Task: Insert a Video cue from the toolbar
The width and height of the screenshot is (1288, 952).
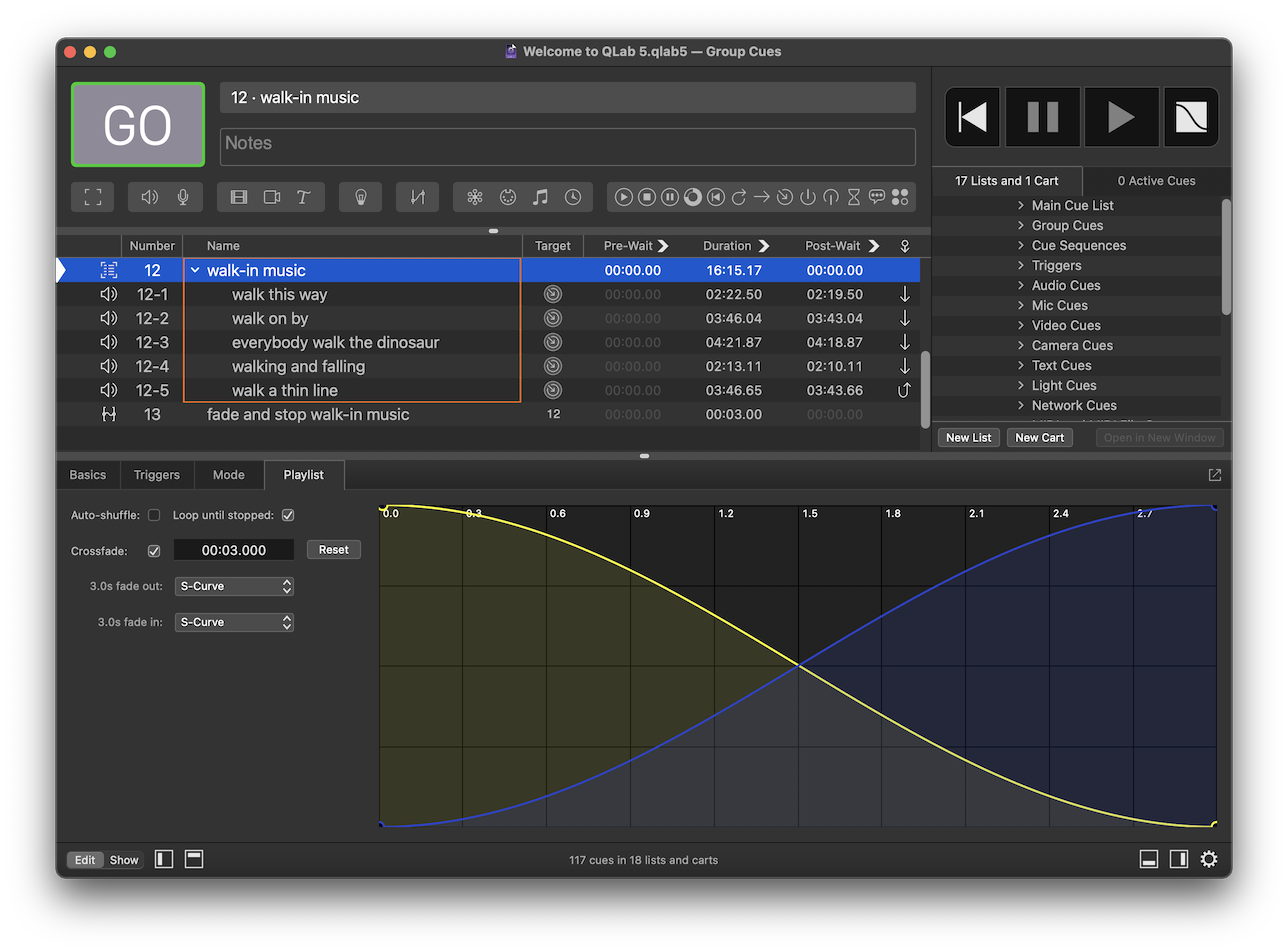Action: [238, 196]
